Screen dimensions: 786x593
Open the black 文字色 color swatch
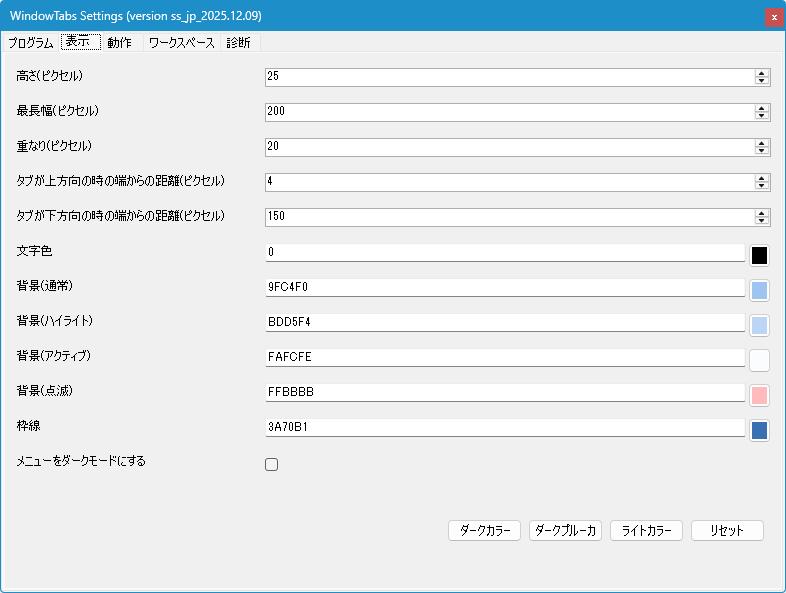coord(759,255)
